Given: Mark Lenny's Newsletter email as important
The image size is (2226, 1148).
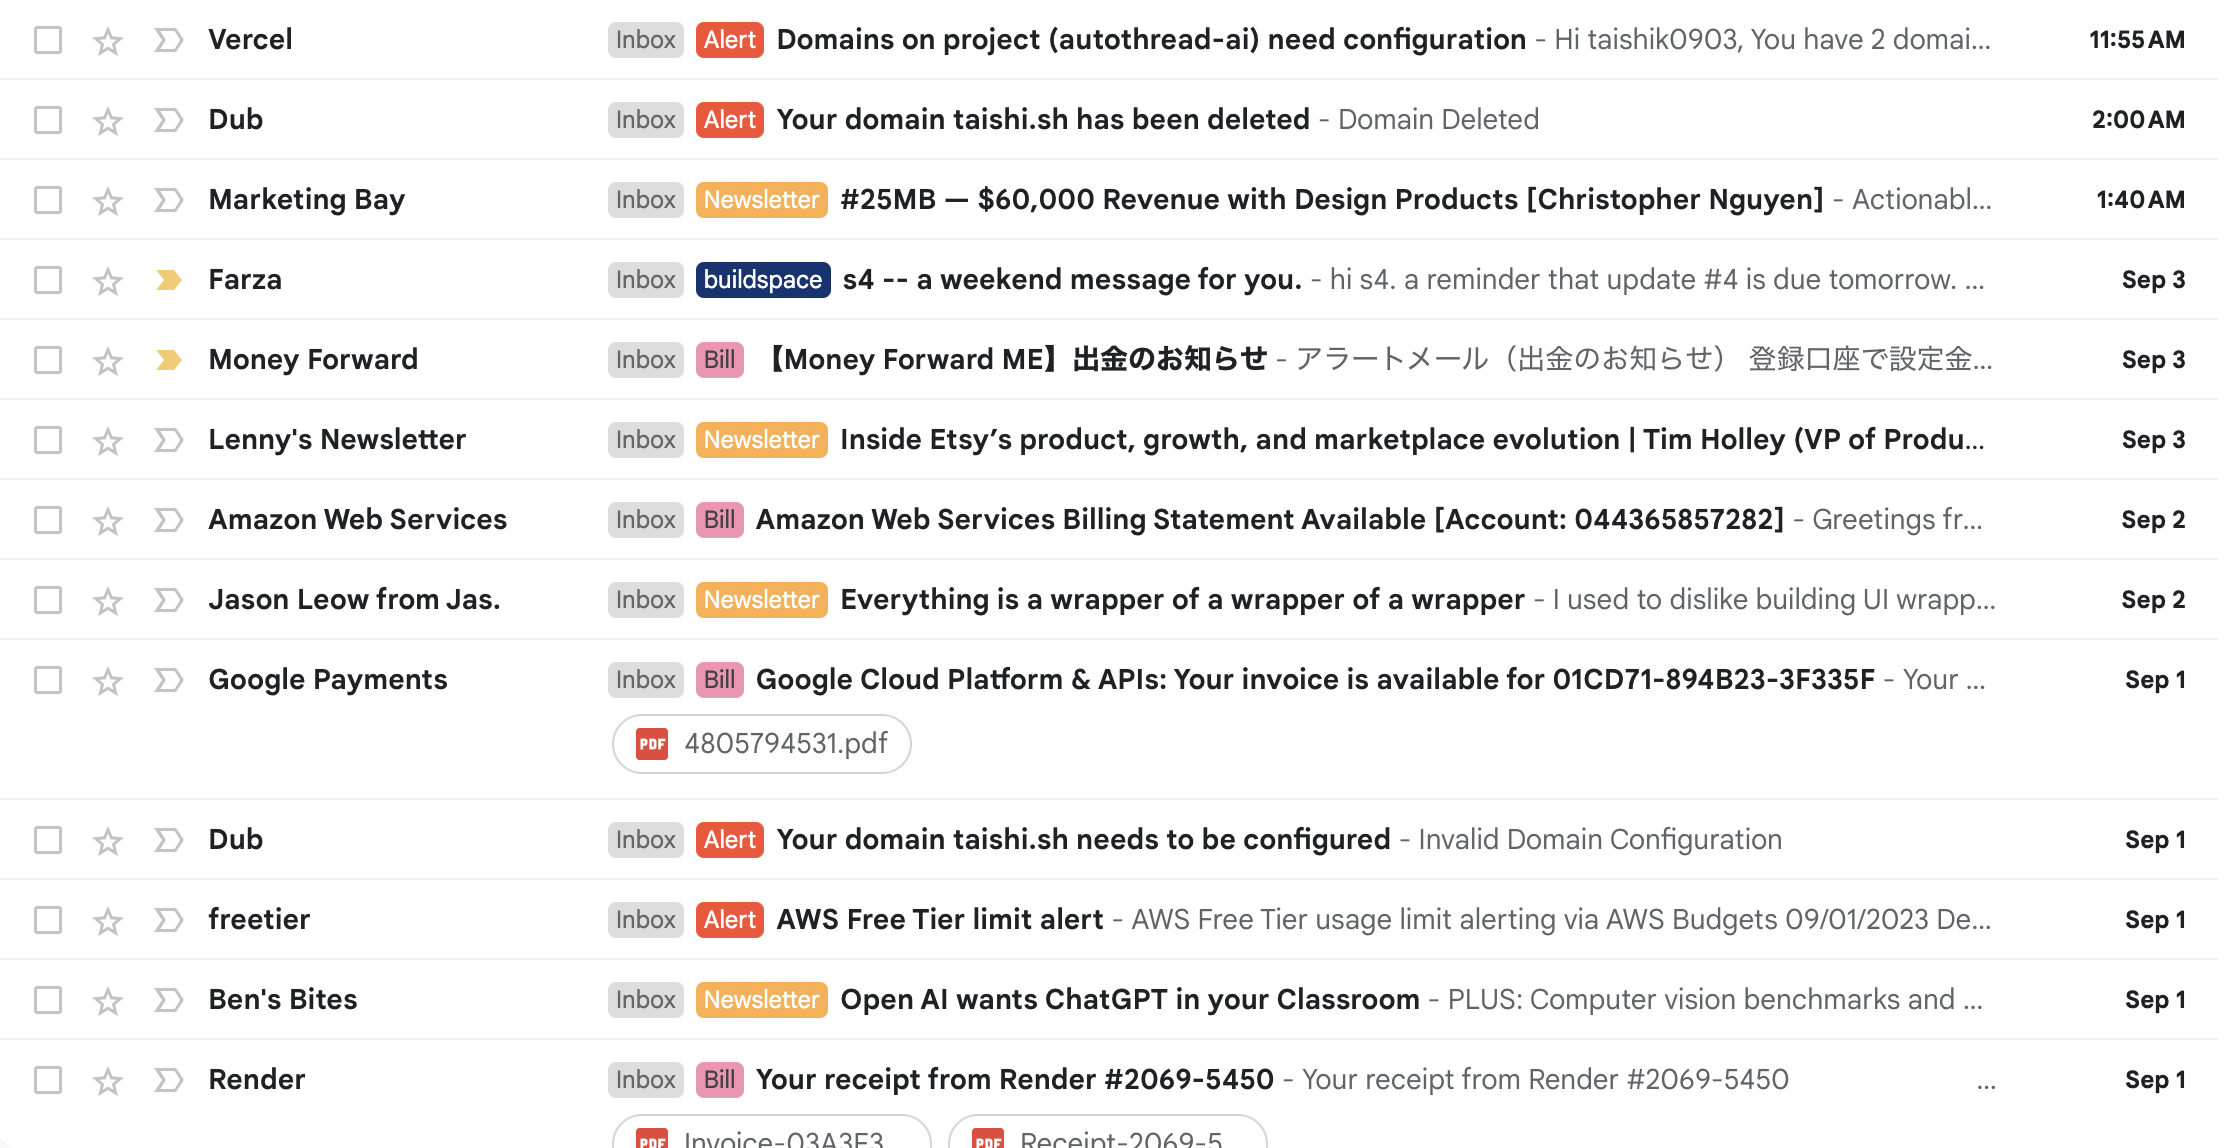Looking at the screenshot, I should point(169,440).
